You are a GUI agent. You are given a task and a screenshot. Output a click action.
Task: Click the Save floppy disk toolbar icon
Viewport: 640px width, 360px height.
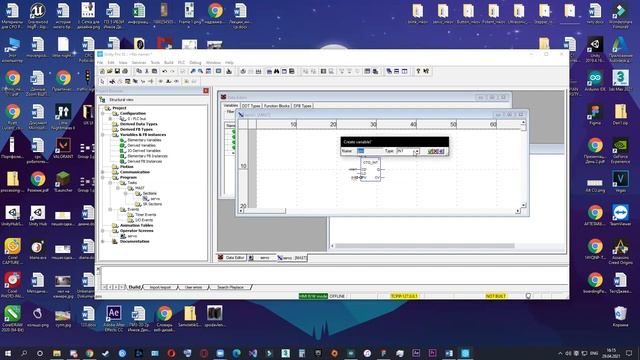click(117, 71)
